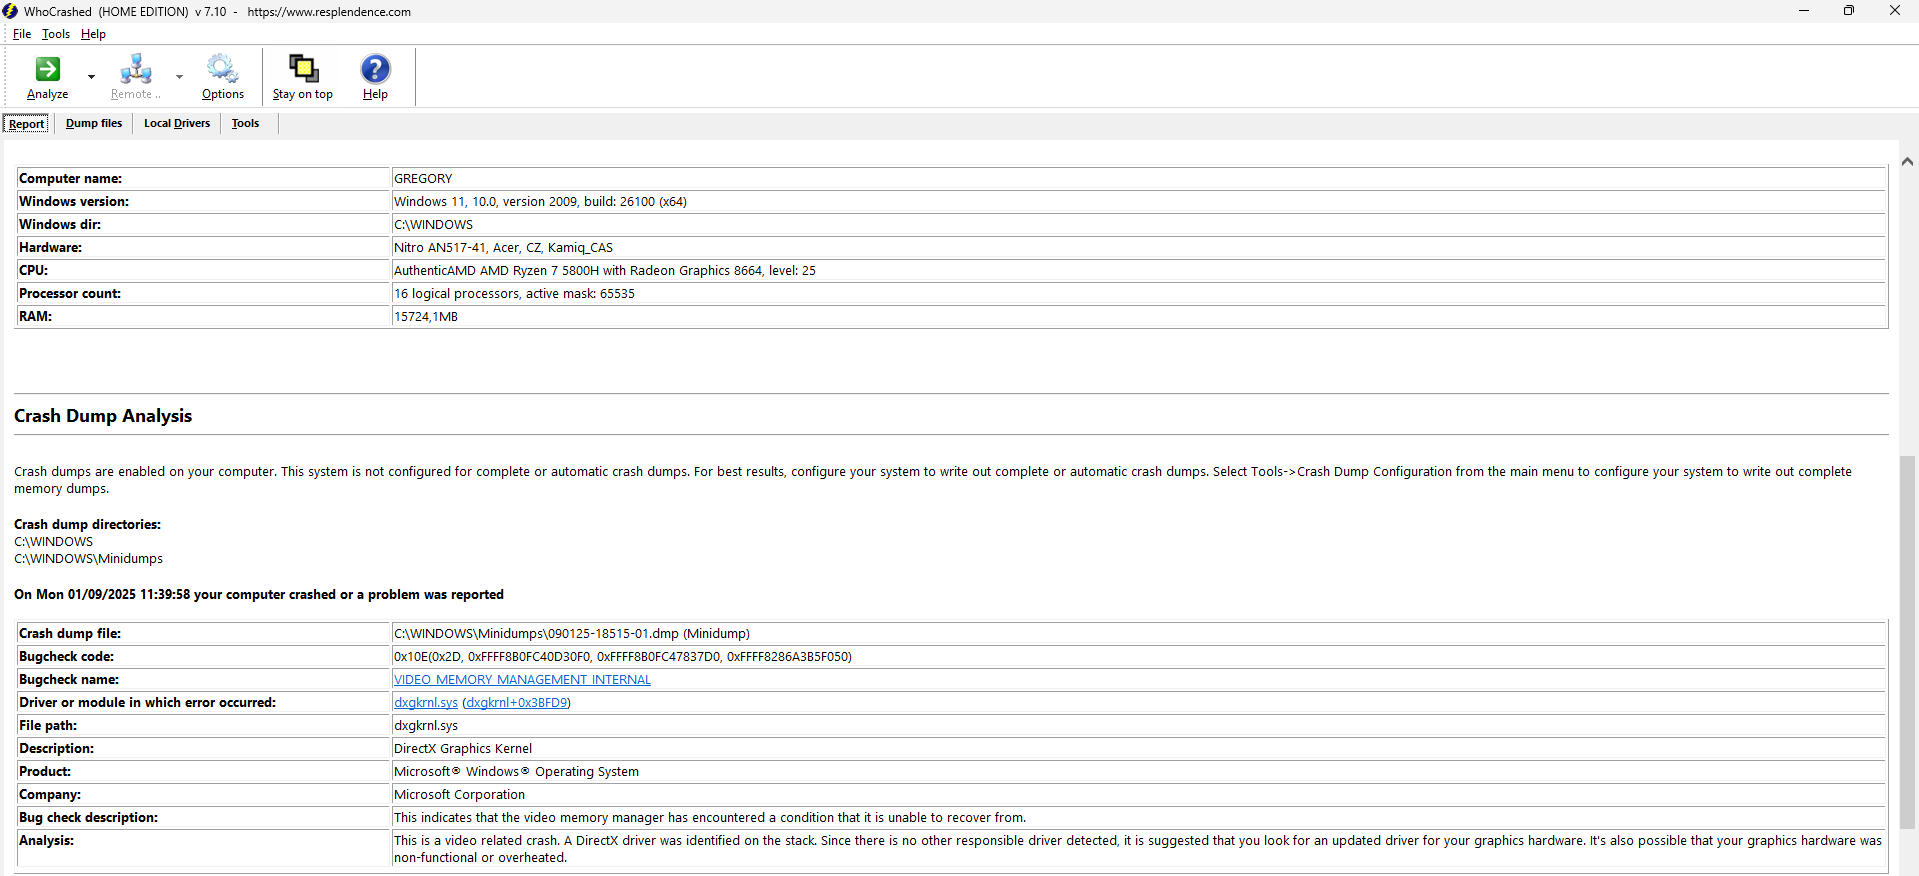Image resolution: width=1919 pixels, height=876 pixels.
Task: Open the Analyze dropdown arrow
Action: (91, 77)
